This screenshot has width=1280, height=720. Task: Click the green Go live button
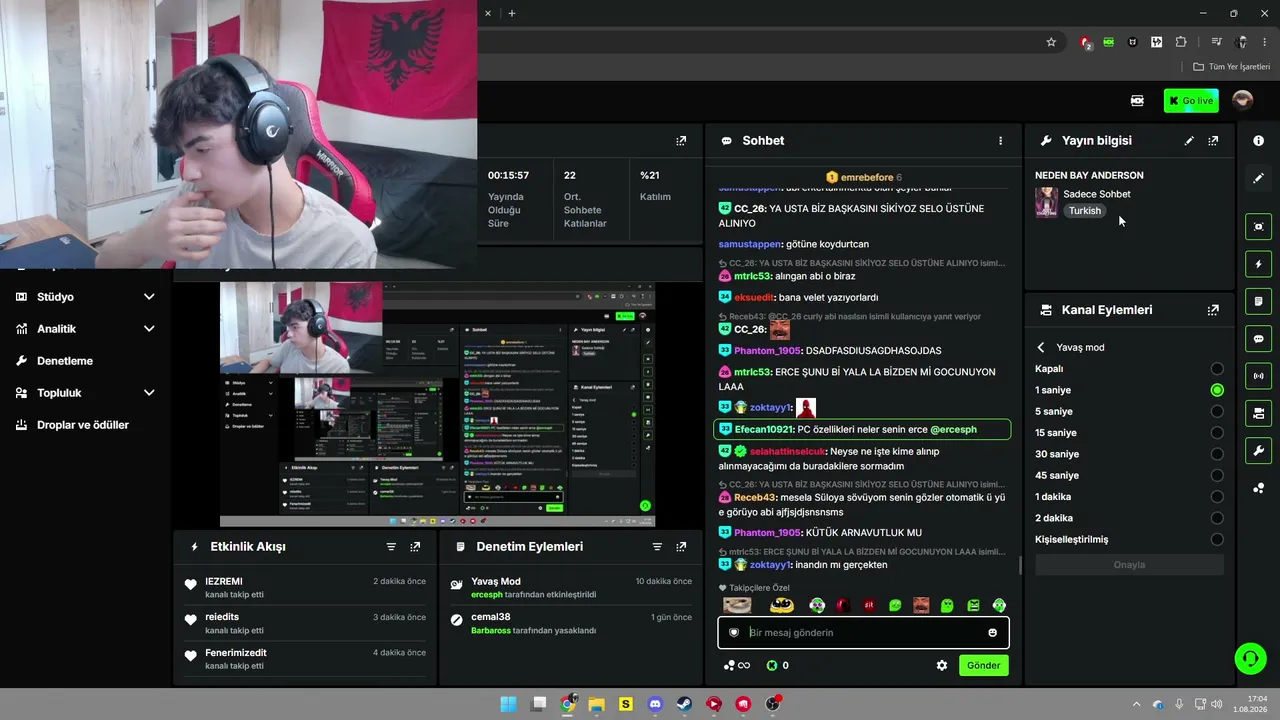pos(1191,100)
